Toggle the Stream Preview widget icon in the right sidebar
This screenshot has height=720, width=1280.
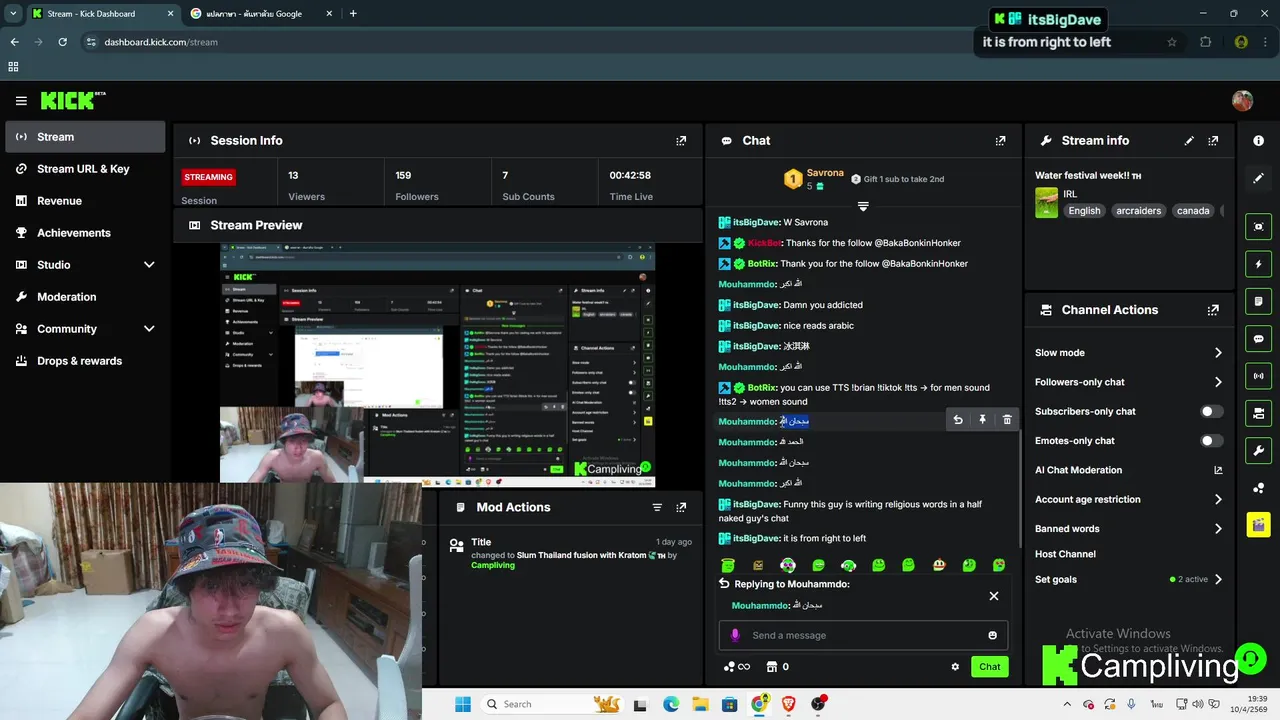1259,227
